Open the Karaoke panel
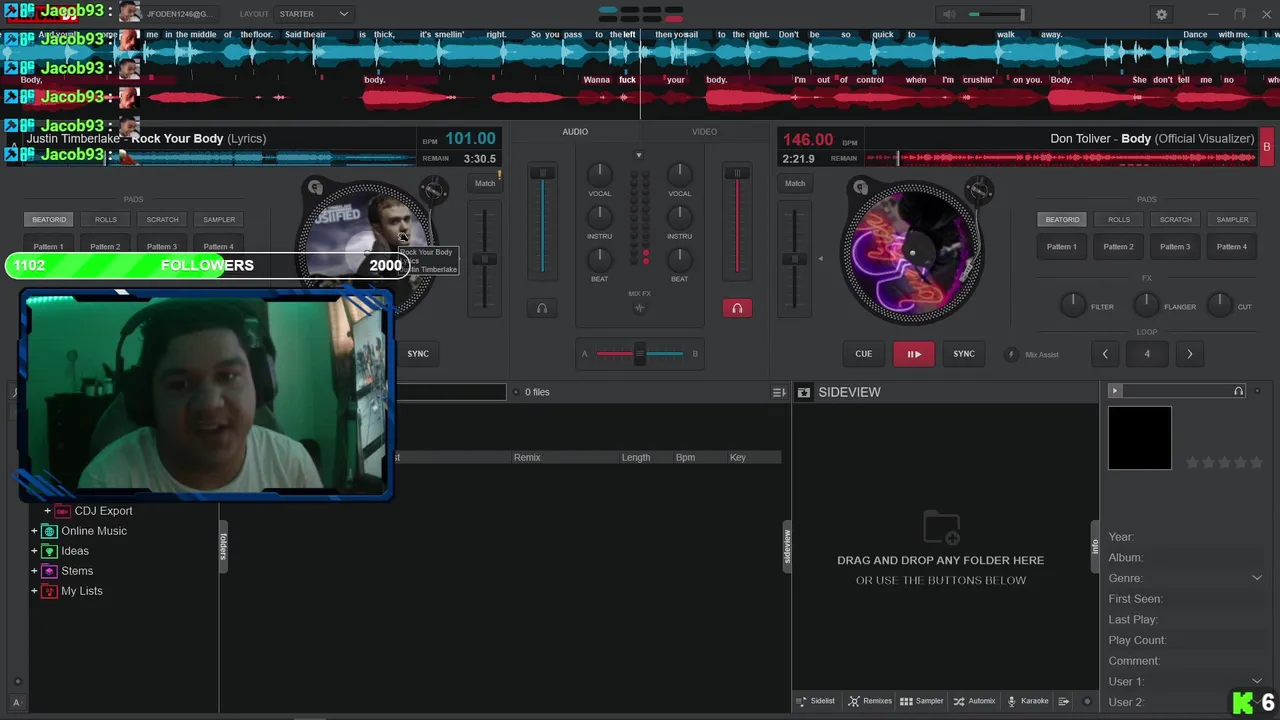The image size is (1280, 720). pyautogui.click(x=1028, y=701)
